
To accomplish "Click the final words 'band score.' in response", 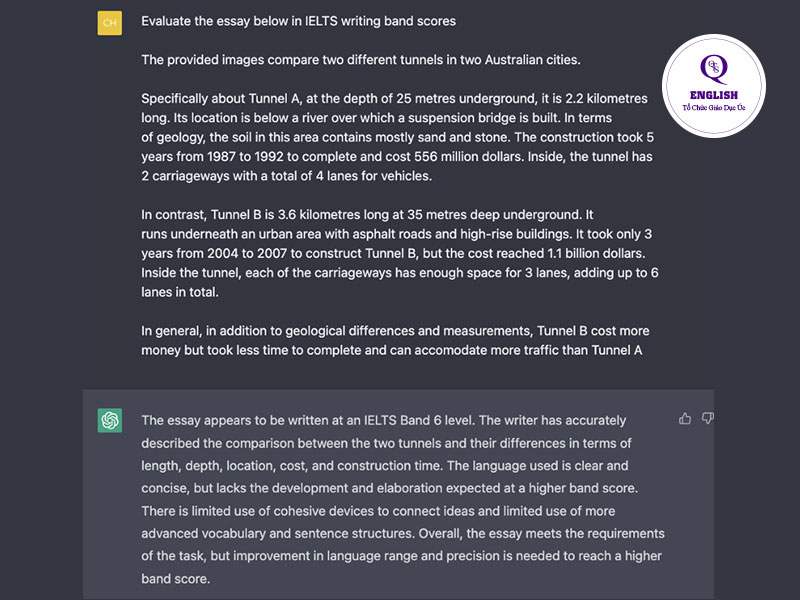I will tap(176, 579).
